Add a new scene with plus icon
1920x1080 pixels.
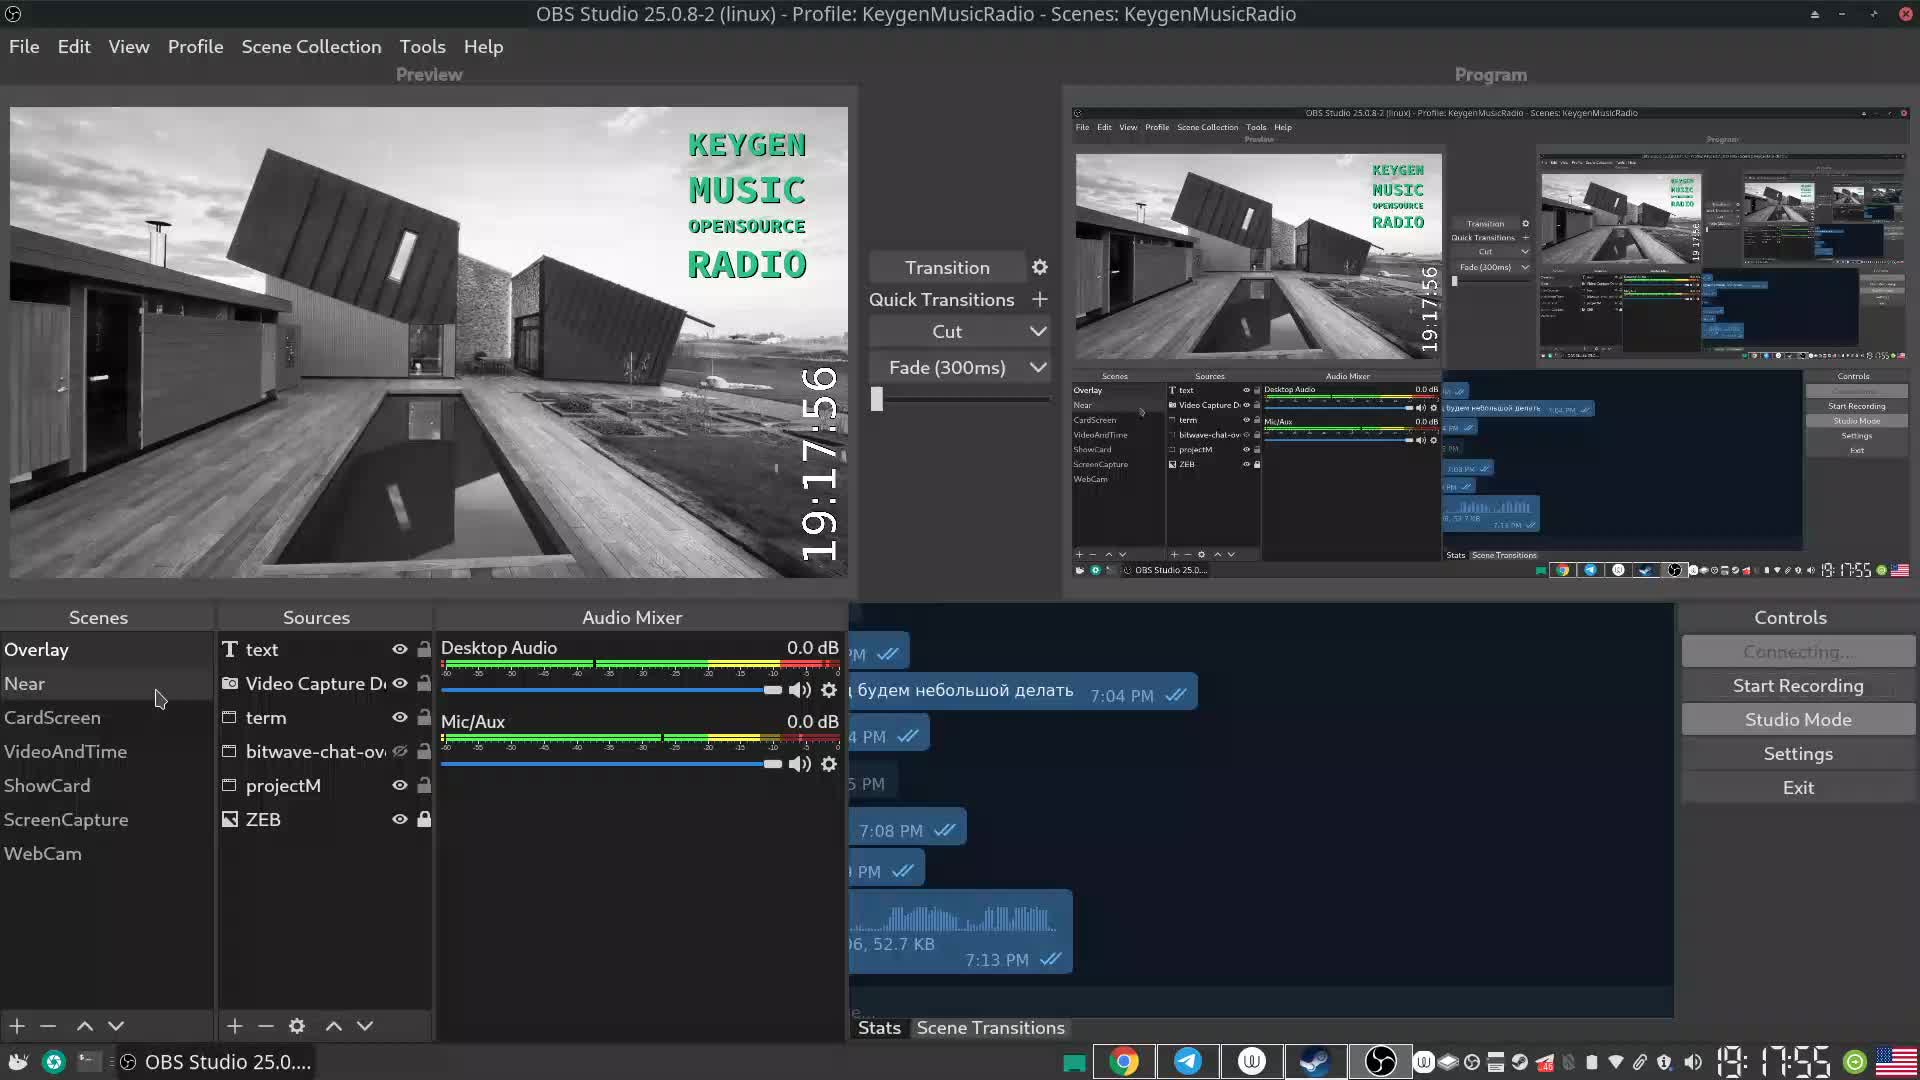pos(17,1025)
